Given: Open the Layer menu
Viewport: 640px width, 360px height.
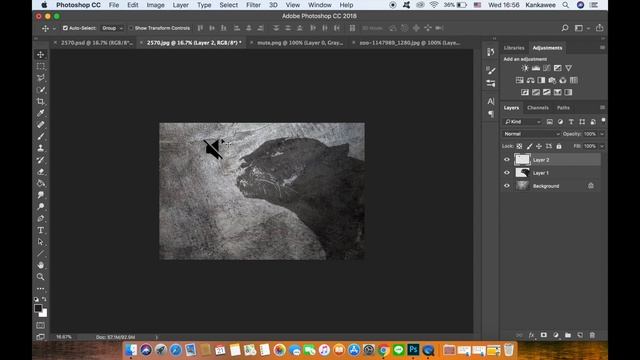Looking at the screenshot, I should click(x=180, y=5).
